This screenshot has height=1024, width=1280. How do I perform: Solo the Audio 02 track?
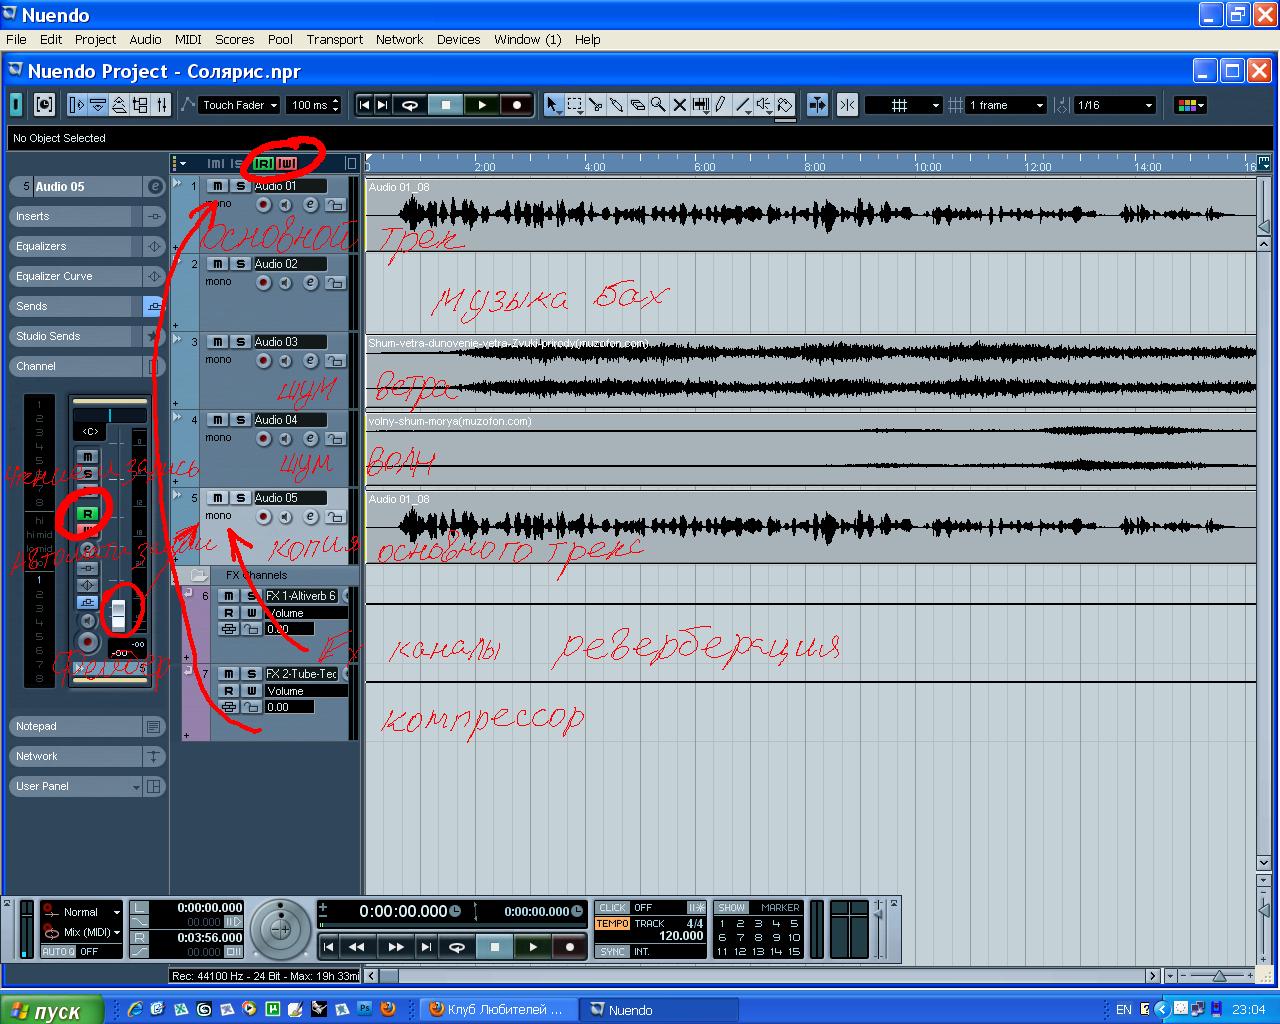pyautogui.click(x=240, y=264)
